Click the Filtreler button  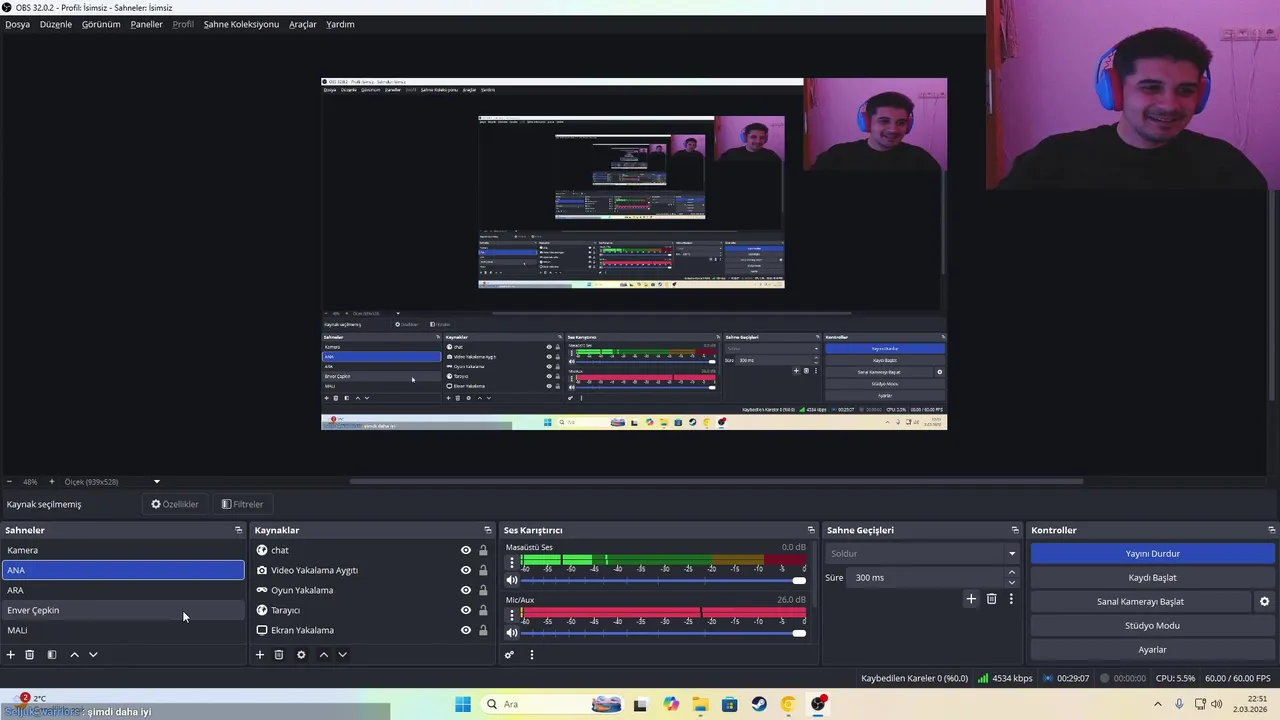242,504
